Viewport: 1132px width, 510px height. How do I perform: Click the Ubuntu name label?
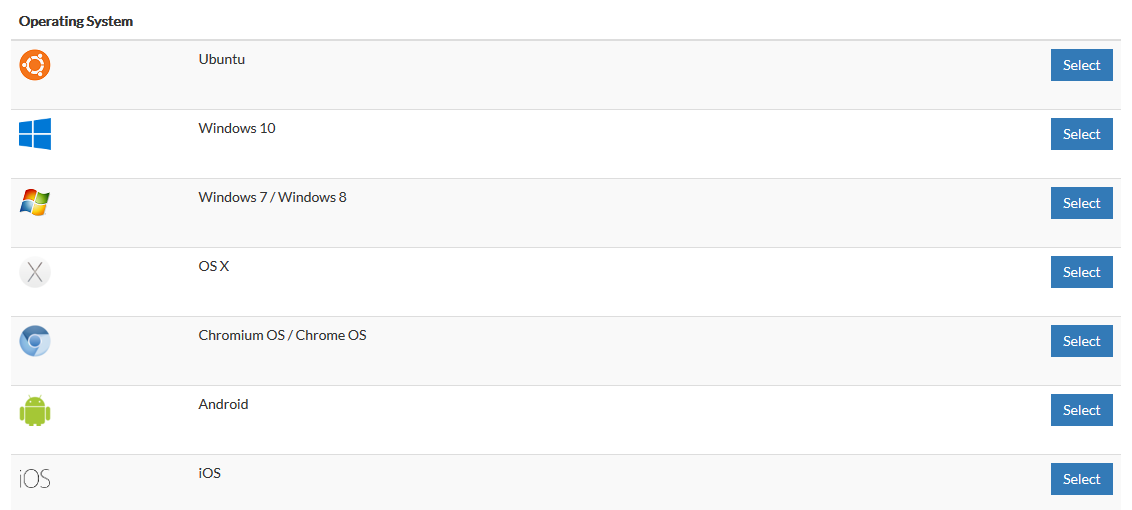pyautogui.click(x=222, y=59)
